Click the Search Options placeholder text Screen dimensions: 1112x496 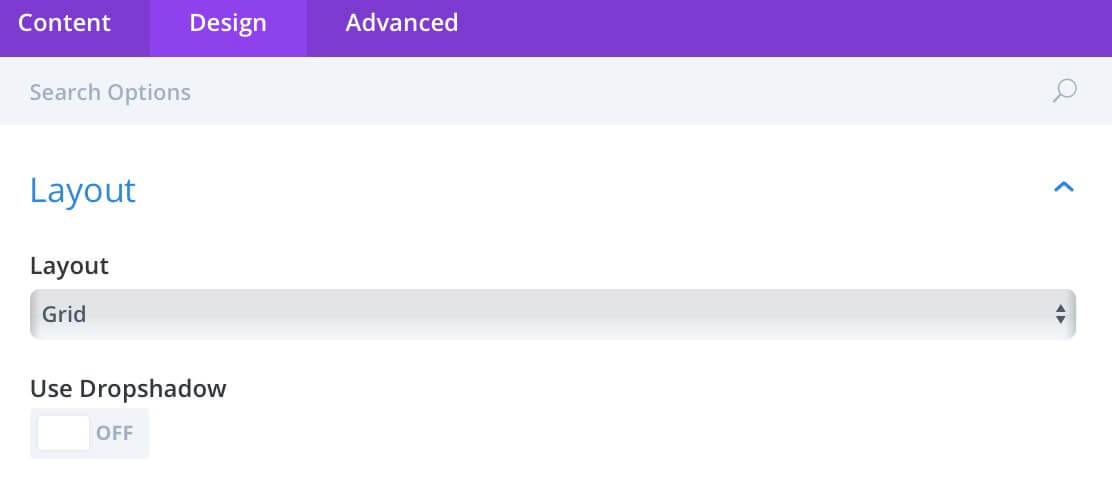(x=110, y=92)
